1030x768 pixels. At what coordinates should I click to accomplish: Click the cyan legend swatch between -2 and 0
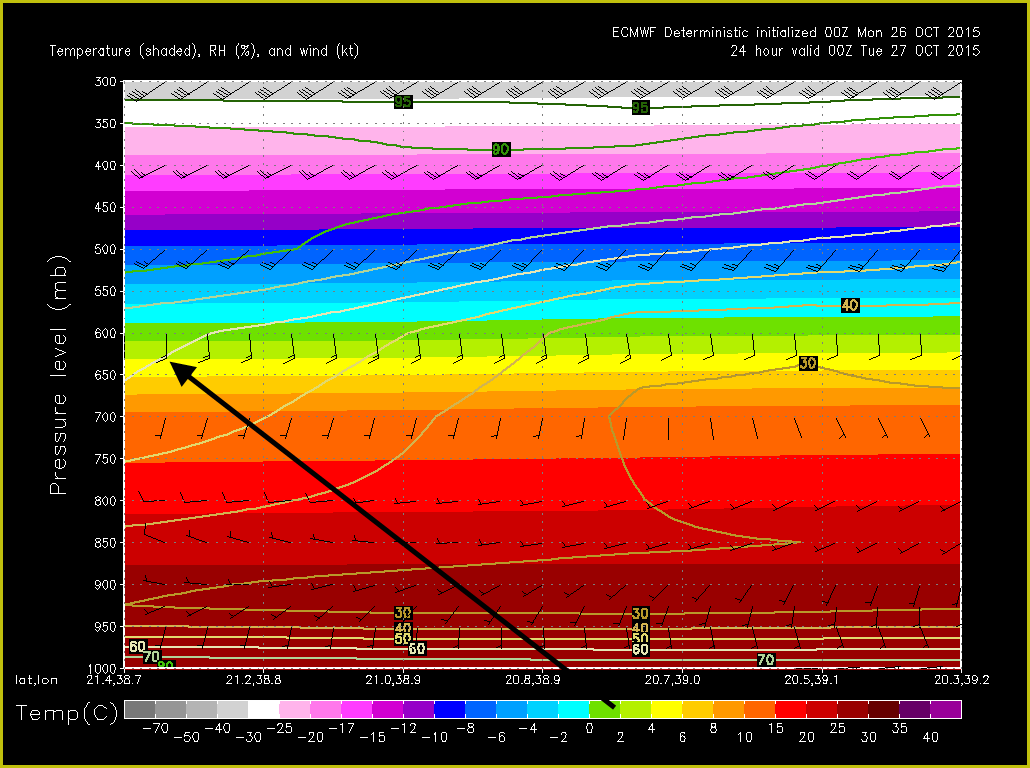coord(574,709)
